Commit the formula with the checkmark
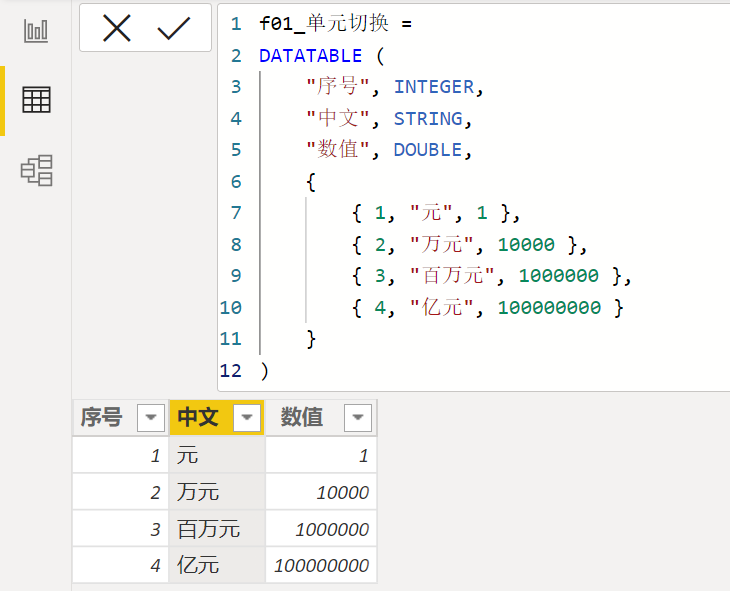 174,28
